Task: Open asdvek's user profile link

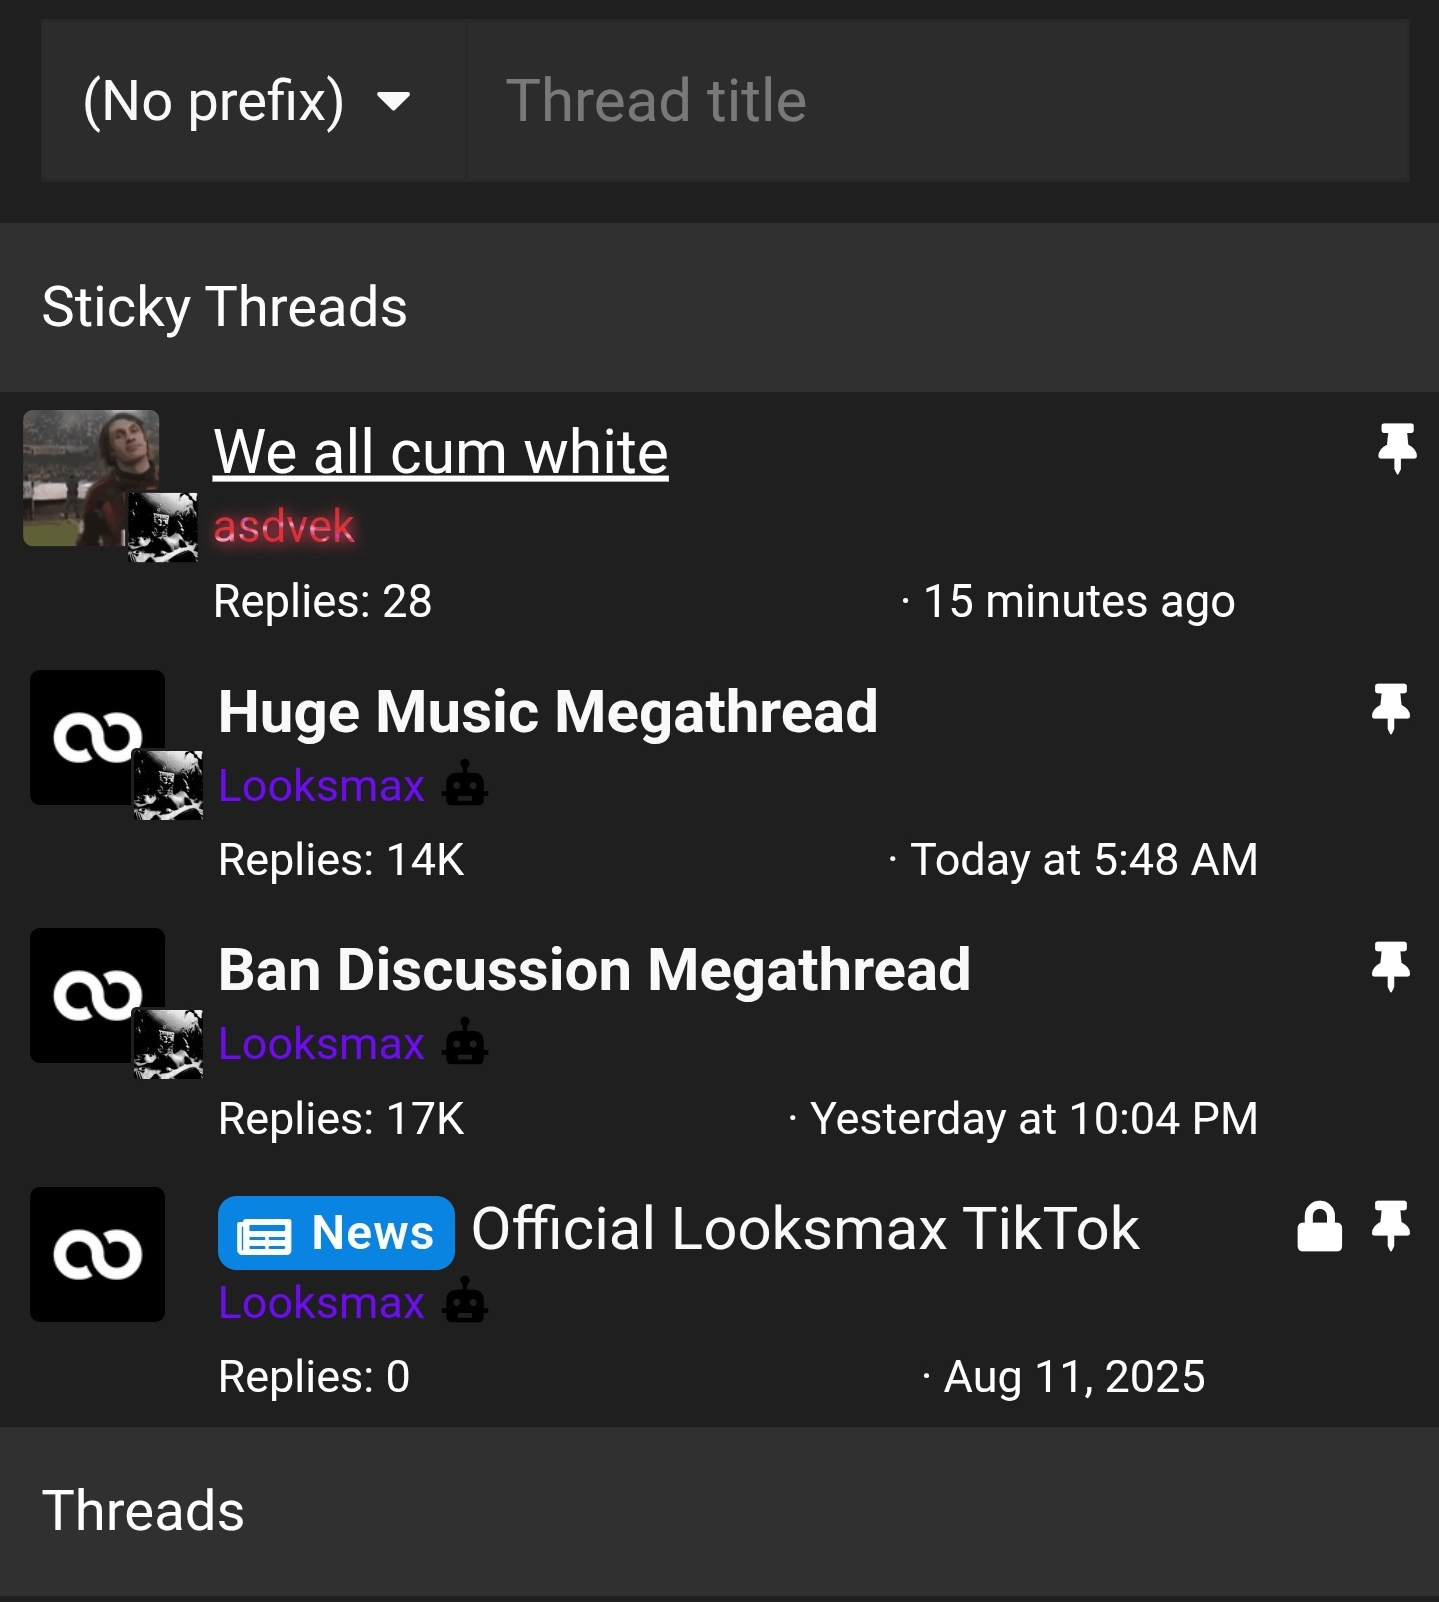Action: click(284, 526)
